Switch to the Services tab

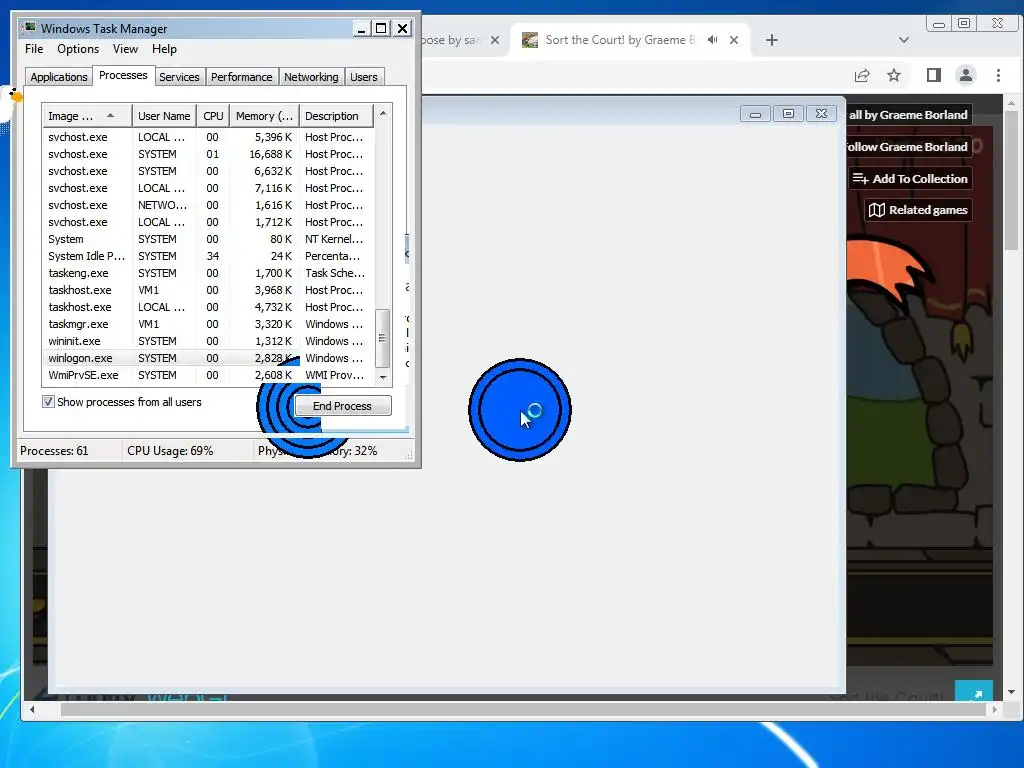[x=179, y=77]
